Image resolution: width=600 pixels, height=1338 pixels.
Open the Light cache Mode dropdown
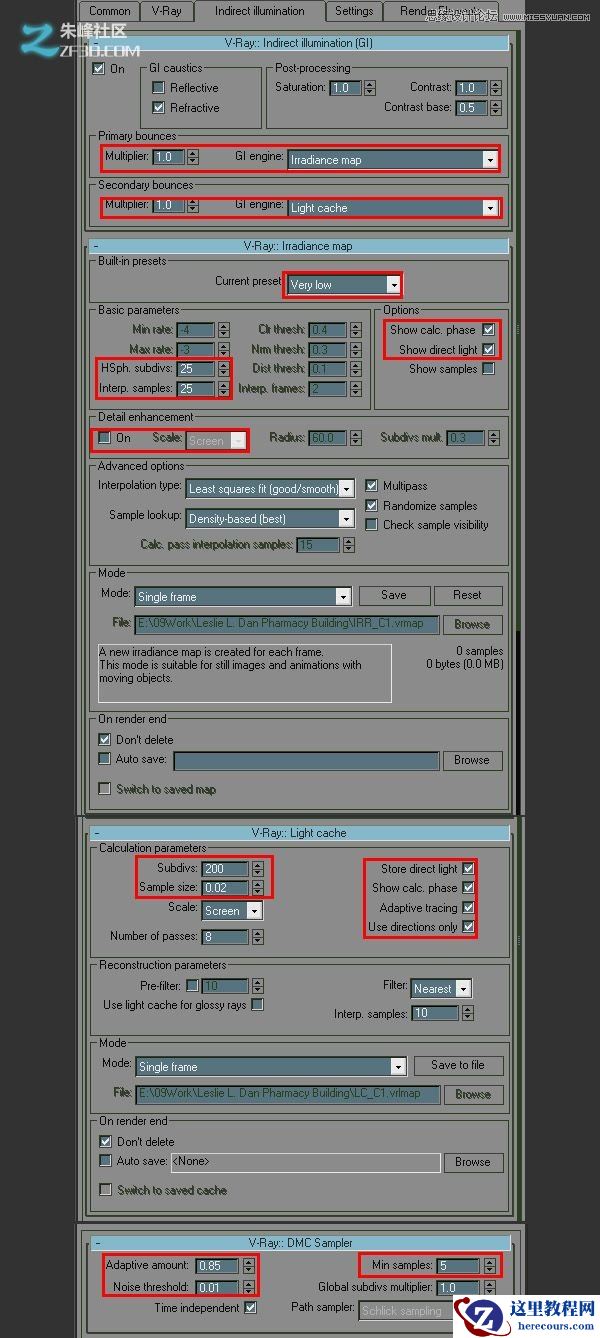tap(271, 1067)
